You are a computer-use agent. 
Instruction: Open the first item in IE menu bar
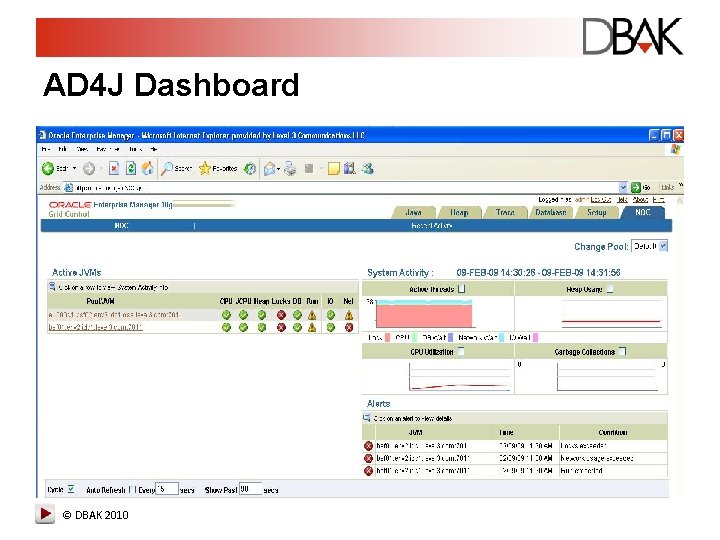46,149
